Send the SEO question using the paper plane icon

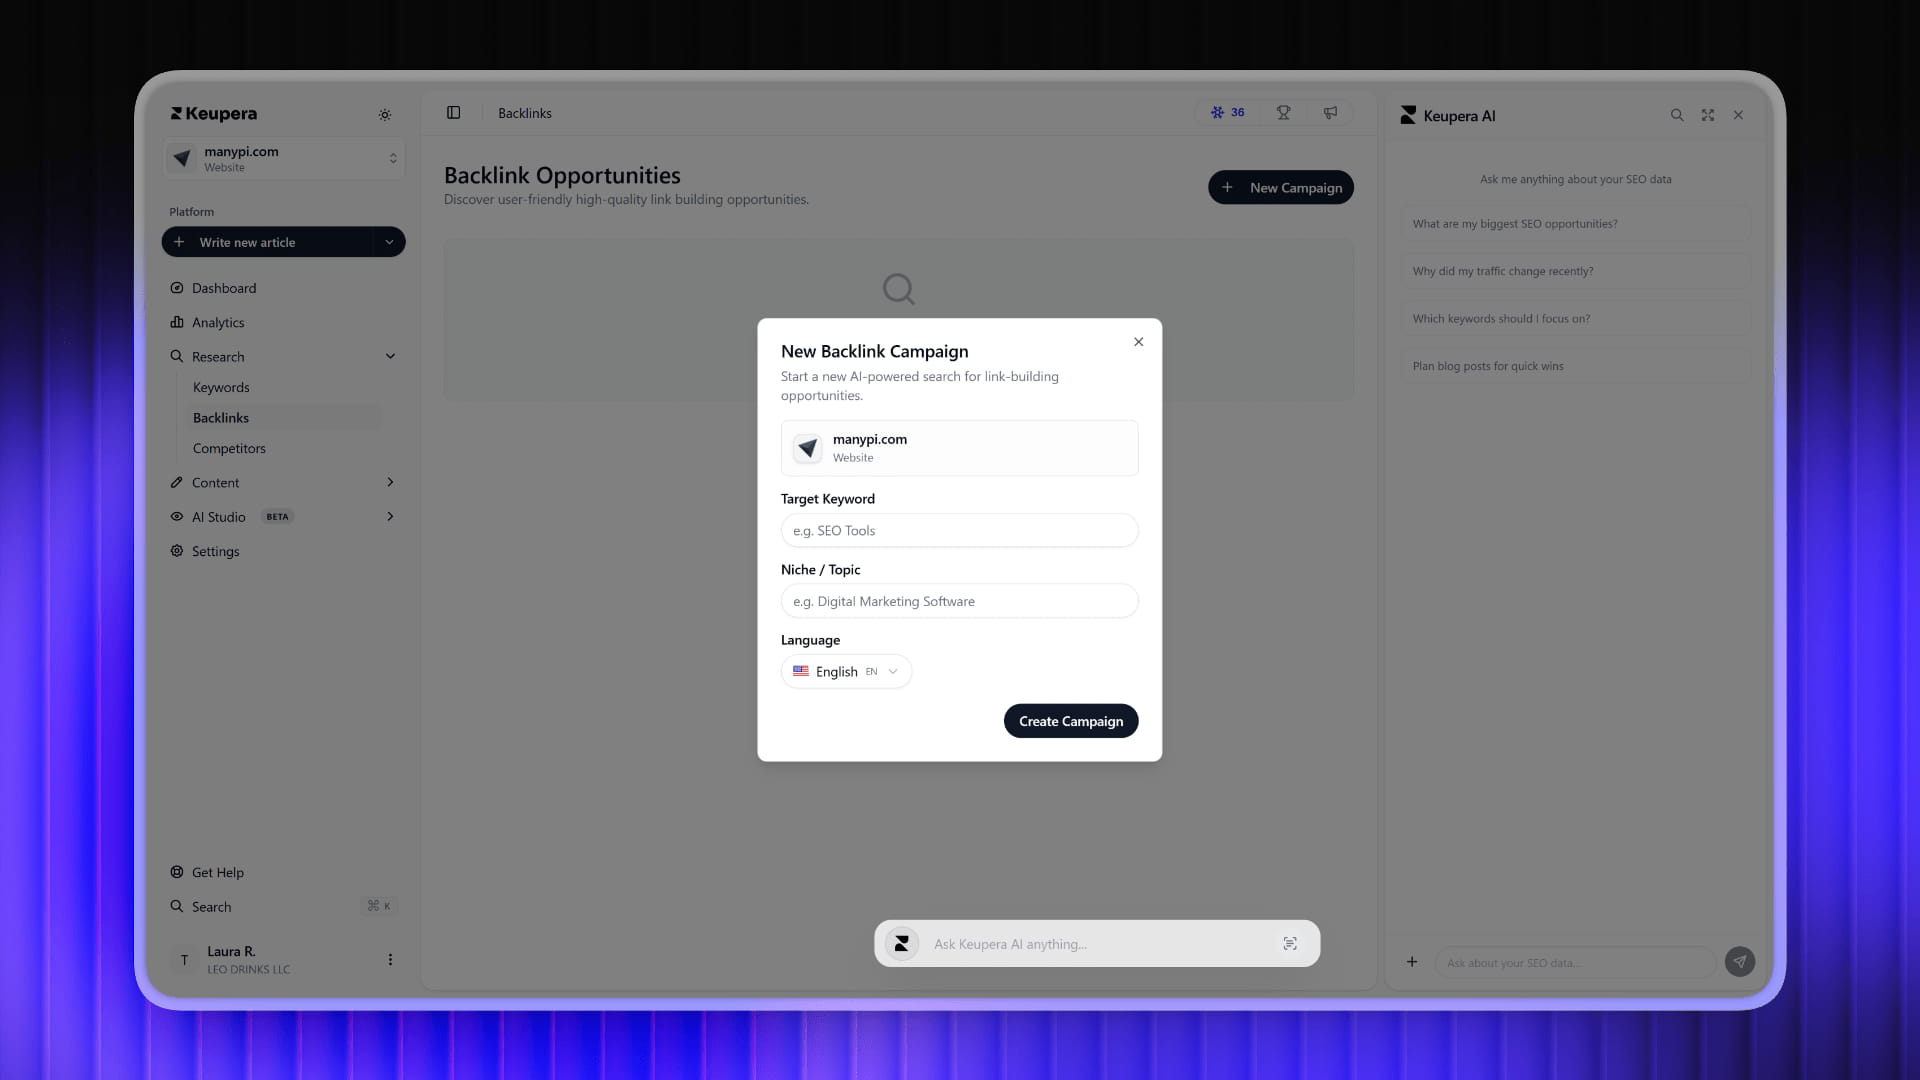coord(1740,961)
